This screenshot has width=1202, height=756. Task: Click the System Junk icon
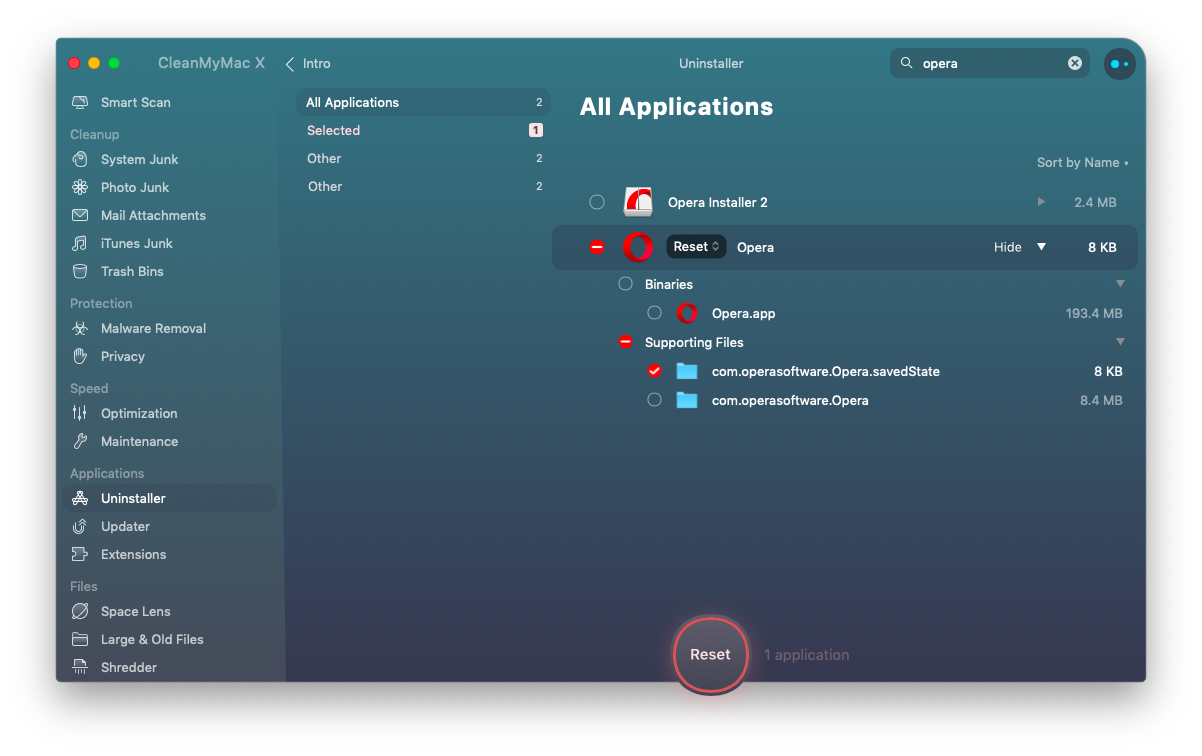click(80, 159)
